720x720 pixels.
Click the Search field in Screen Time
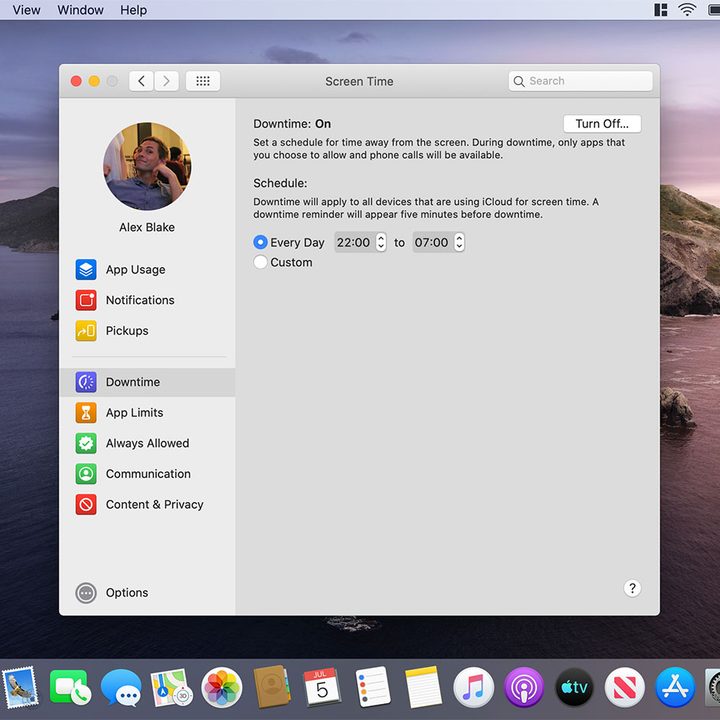click(580, 81)
